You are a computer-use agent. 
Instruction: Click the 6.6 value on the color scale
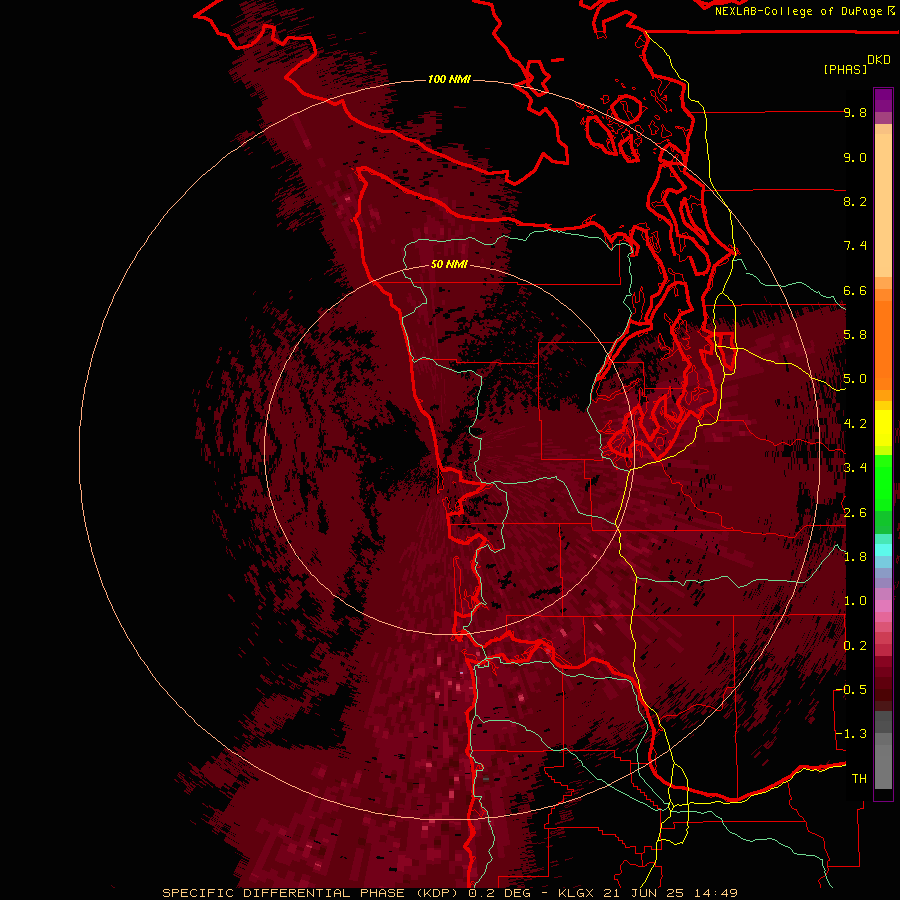coord(855,290)
